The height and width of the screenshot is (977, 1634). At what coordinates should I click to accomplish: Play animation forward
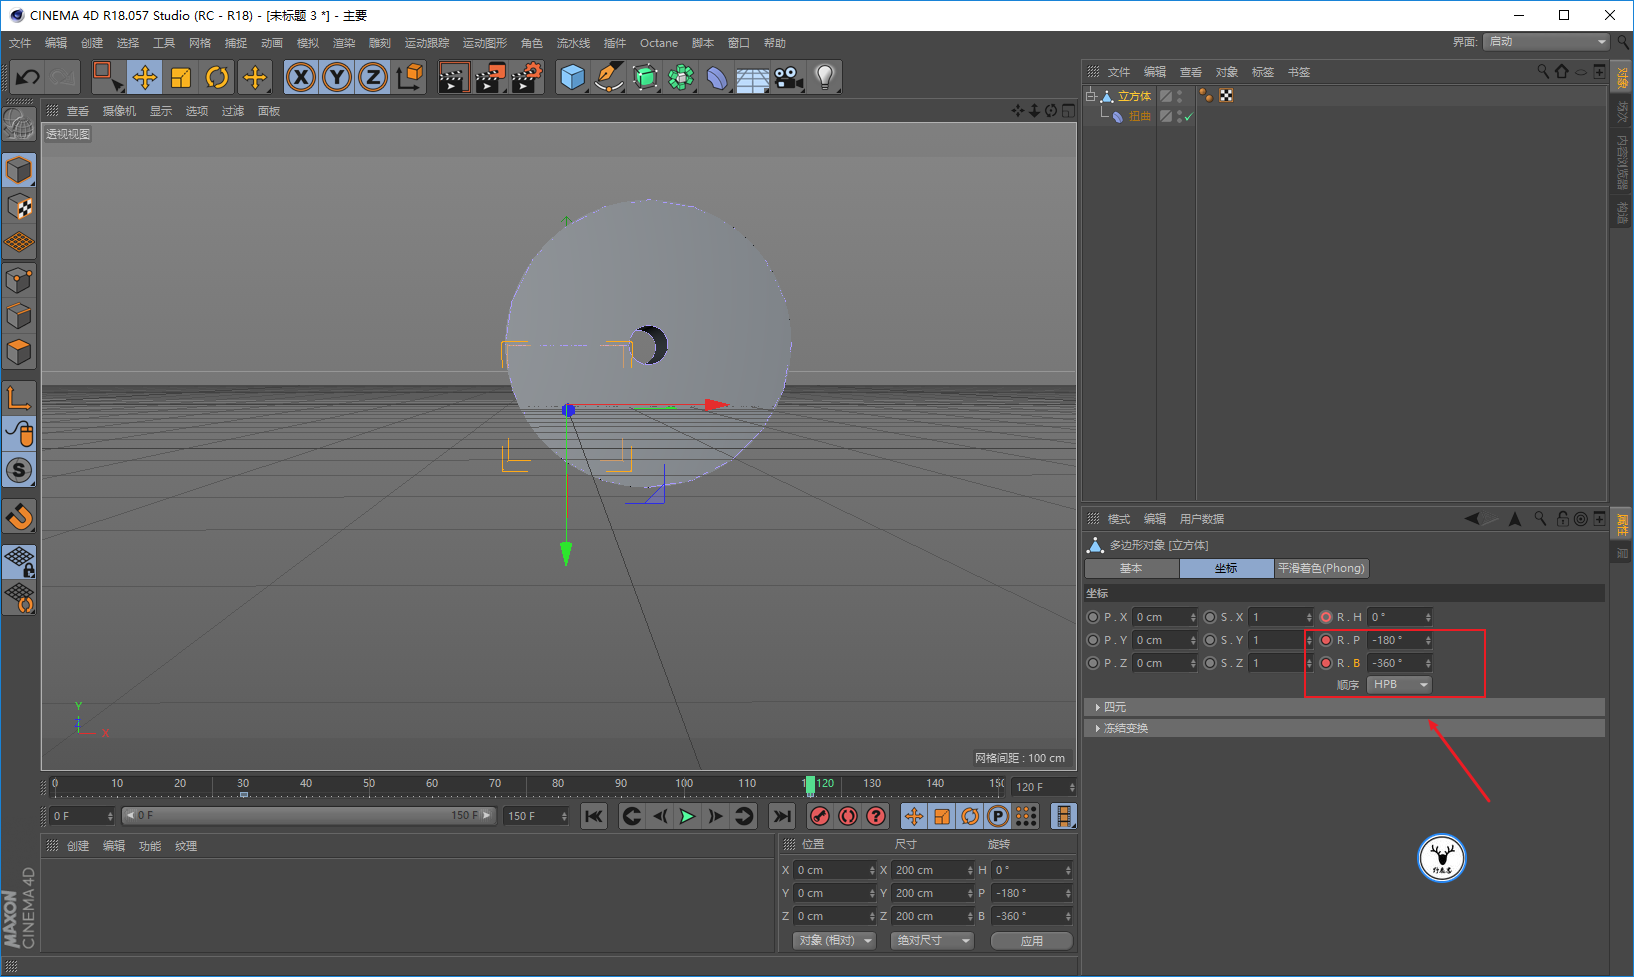pyautogui.click(x=687, y=816)
